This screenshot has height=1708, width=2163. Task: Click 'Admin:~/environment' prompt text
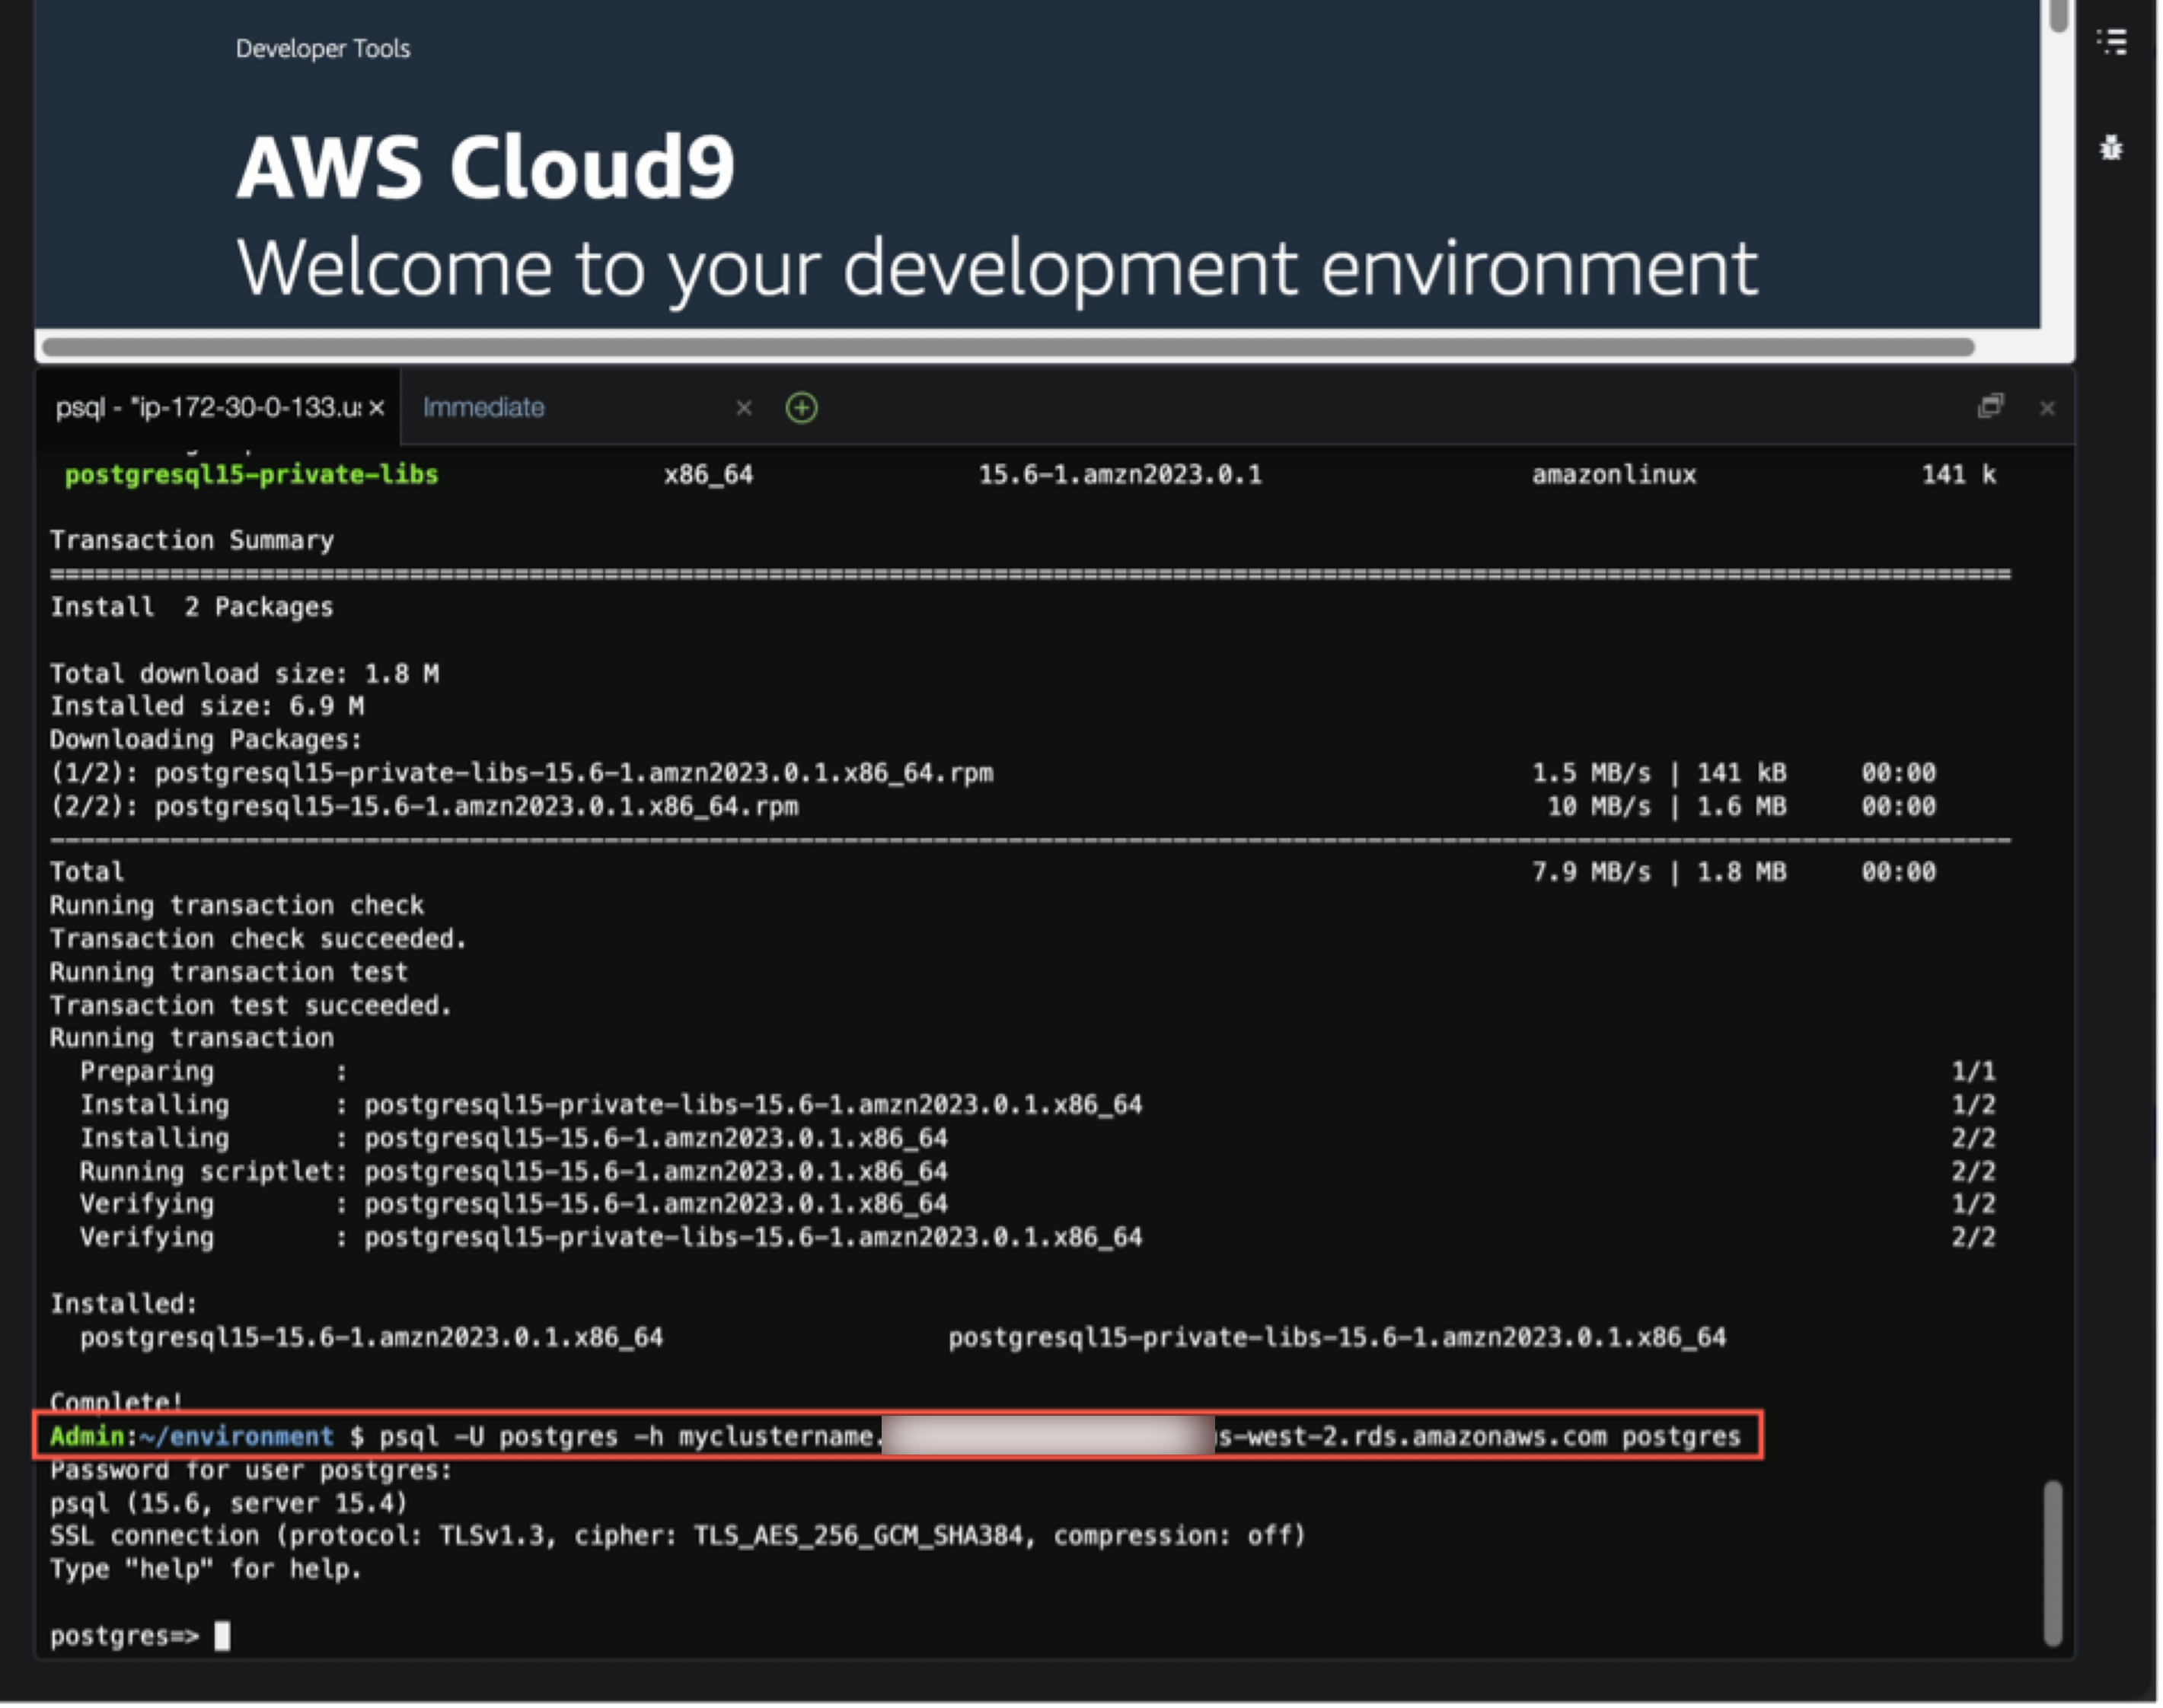pyautogui.click(x=191, y=1437)
